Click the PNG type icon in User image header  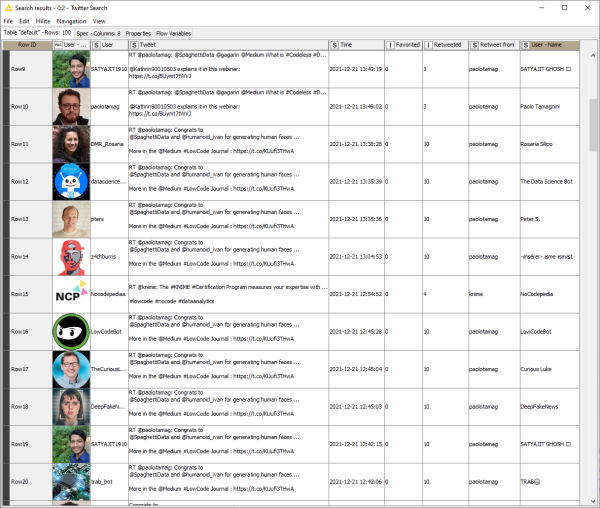(x=58, y=45)
